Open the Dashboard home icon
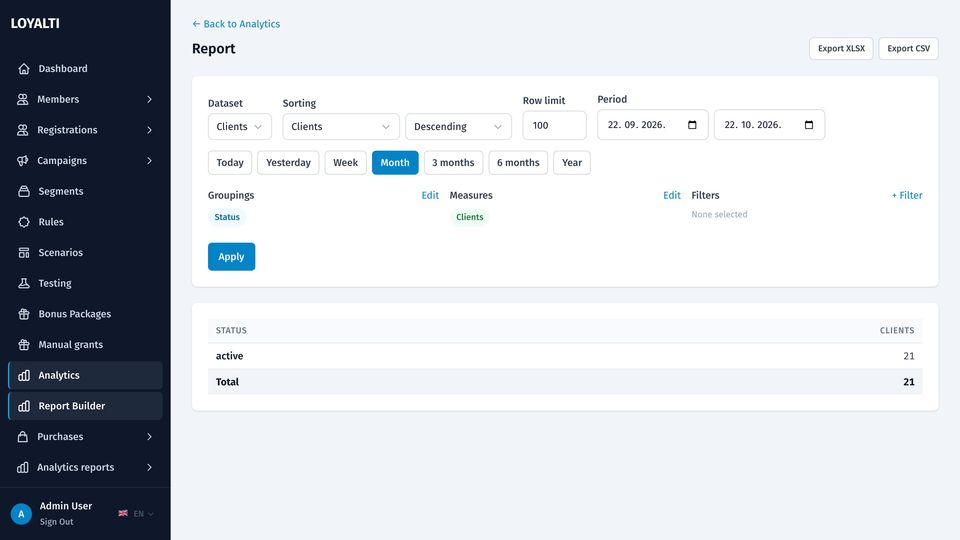 coord(24,69)
